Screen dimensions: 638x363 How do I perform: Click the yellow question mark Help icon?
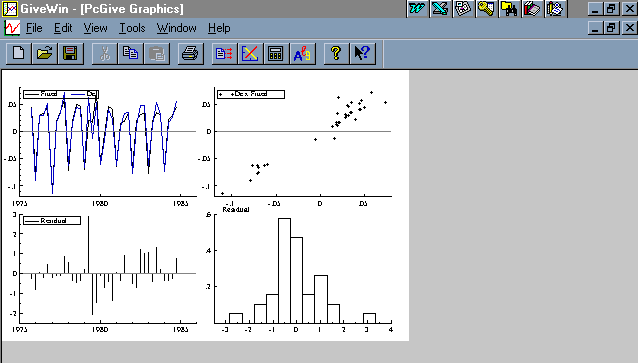pos(336,53)
